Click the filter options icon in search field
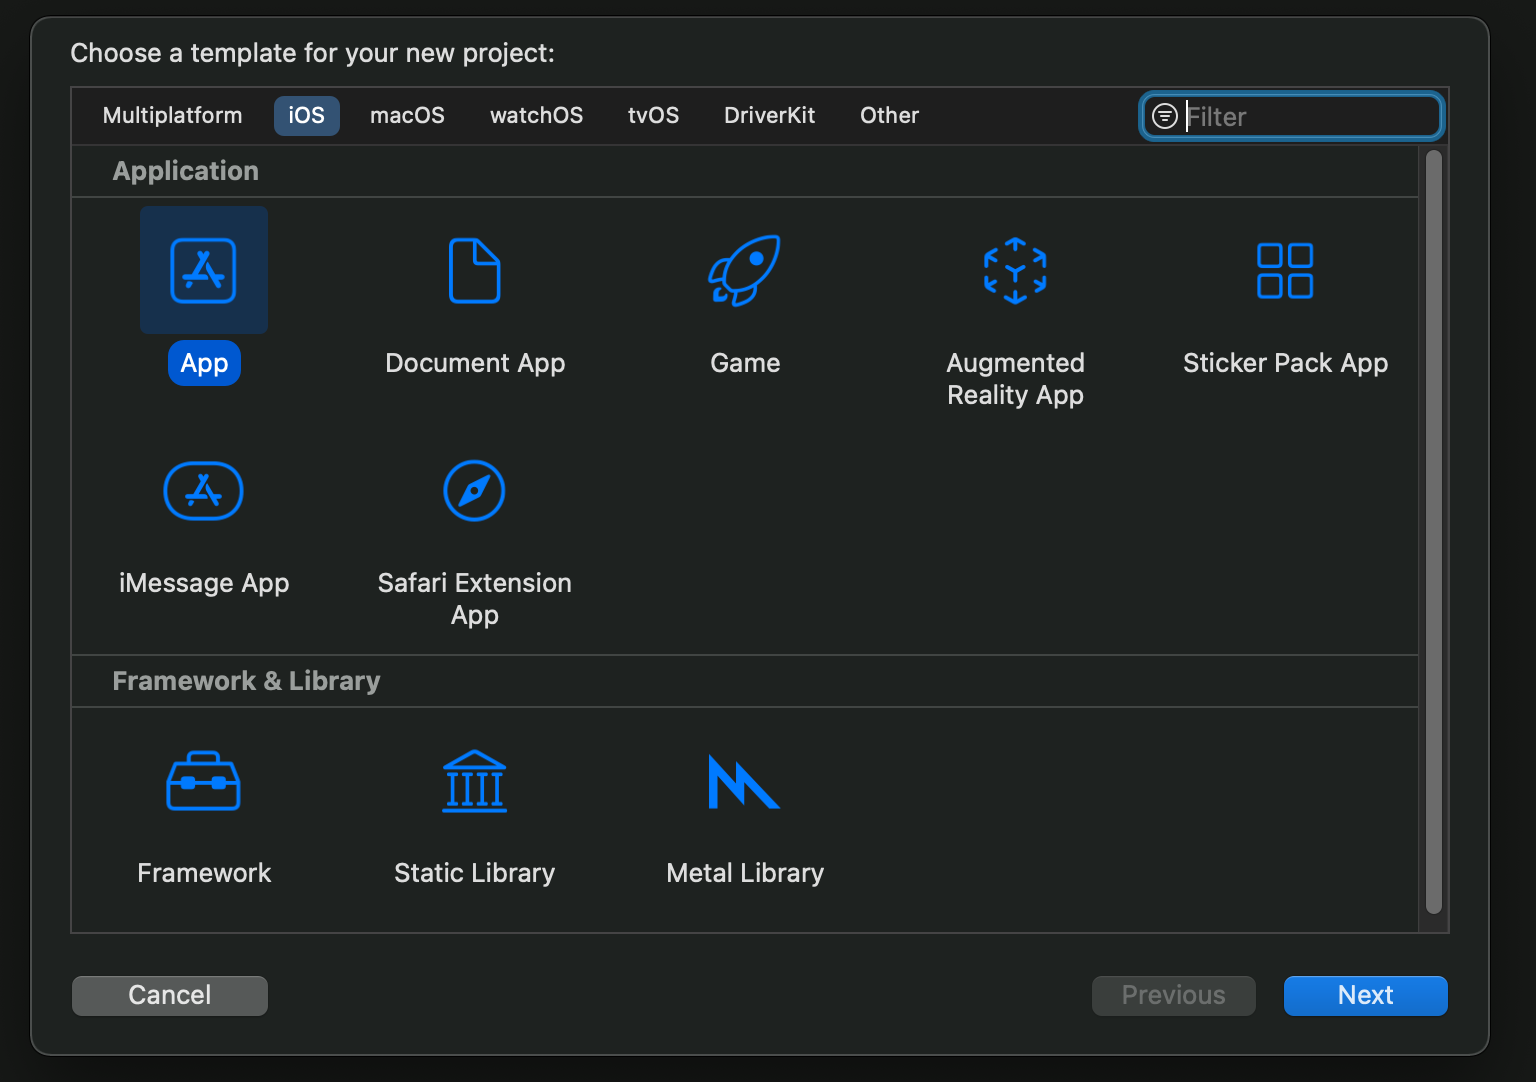Screen dimensions: 1536x1082 1165,116
